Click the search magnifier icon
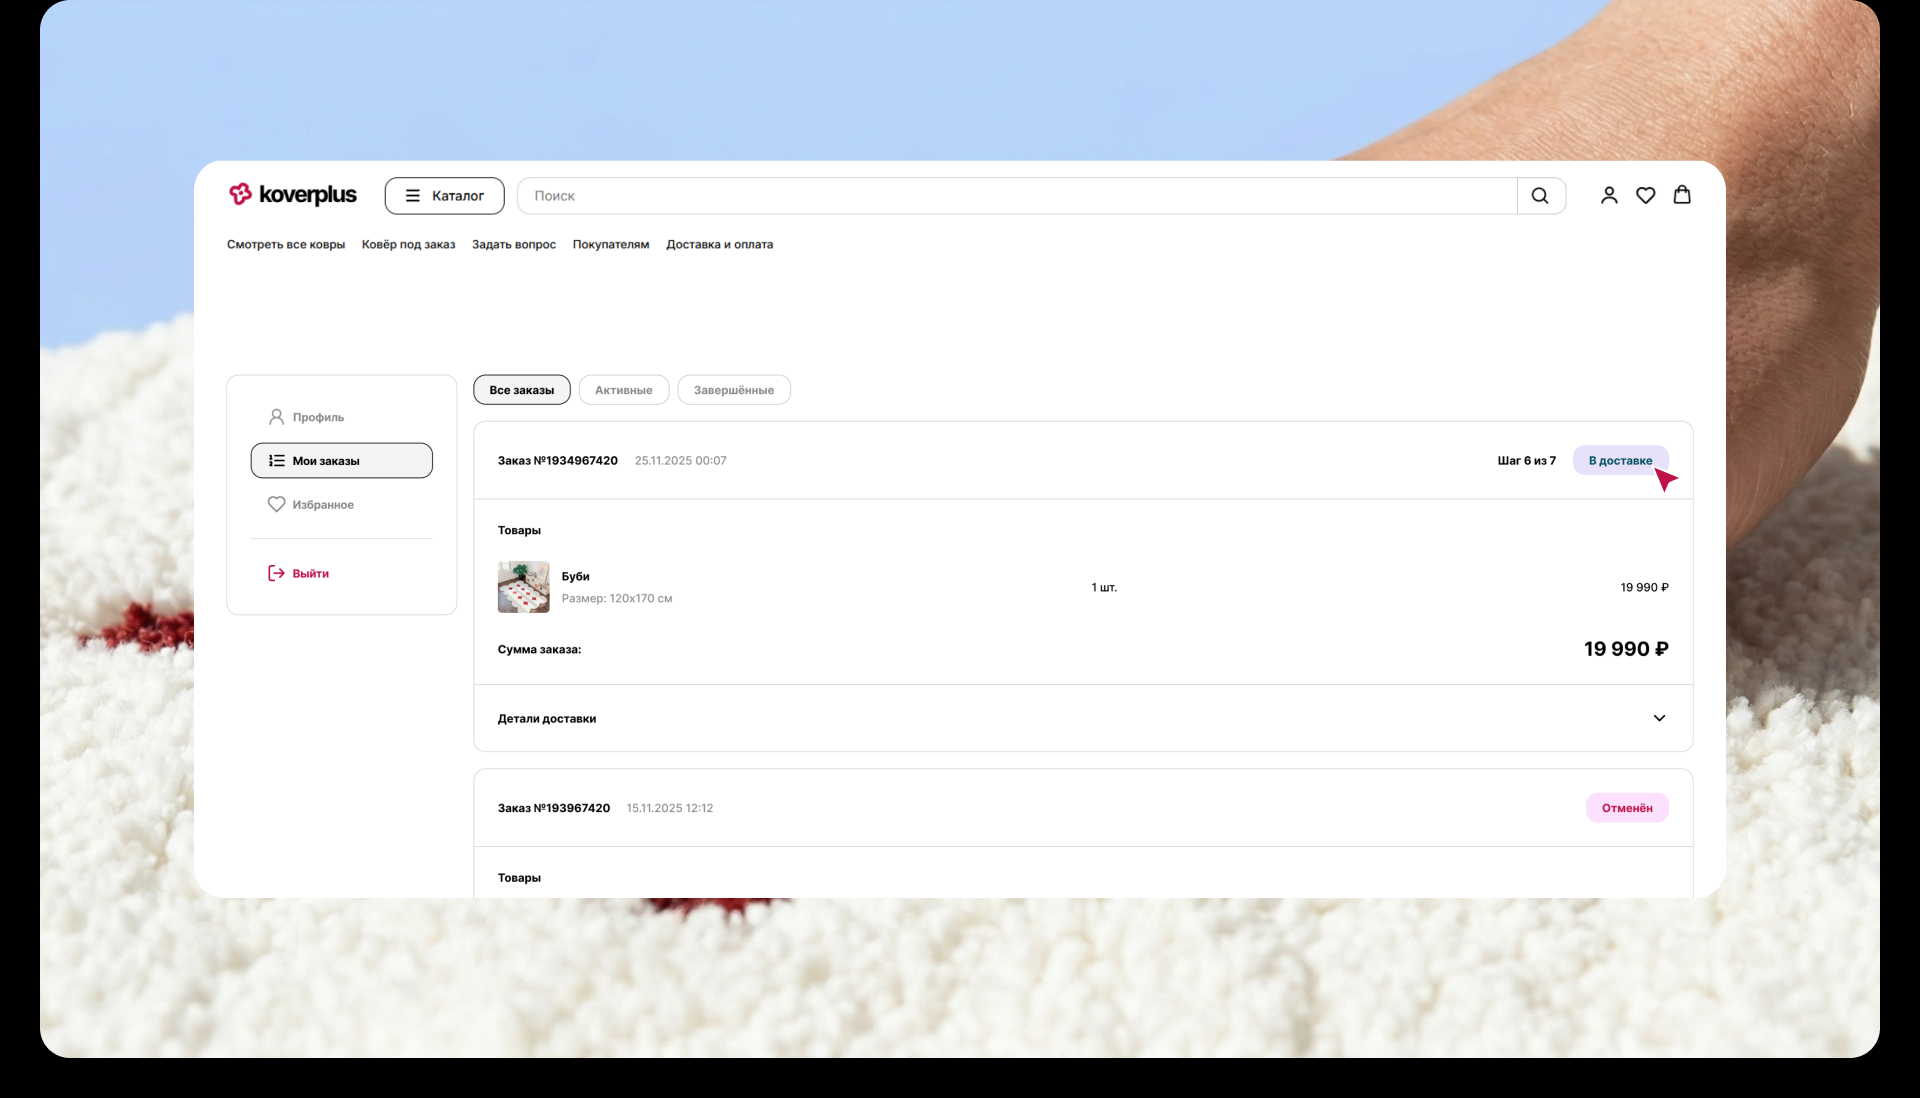 [x=1540, y=196]
